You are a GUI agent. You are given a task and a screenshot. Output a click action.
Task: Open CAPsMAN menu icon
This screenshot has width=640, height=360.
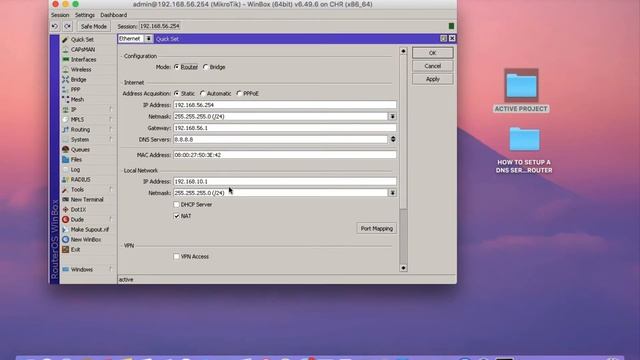65,49
